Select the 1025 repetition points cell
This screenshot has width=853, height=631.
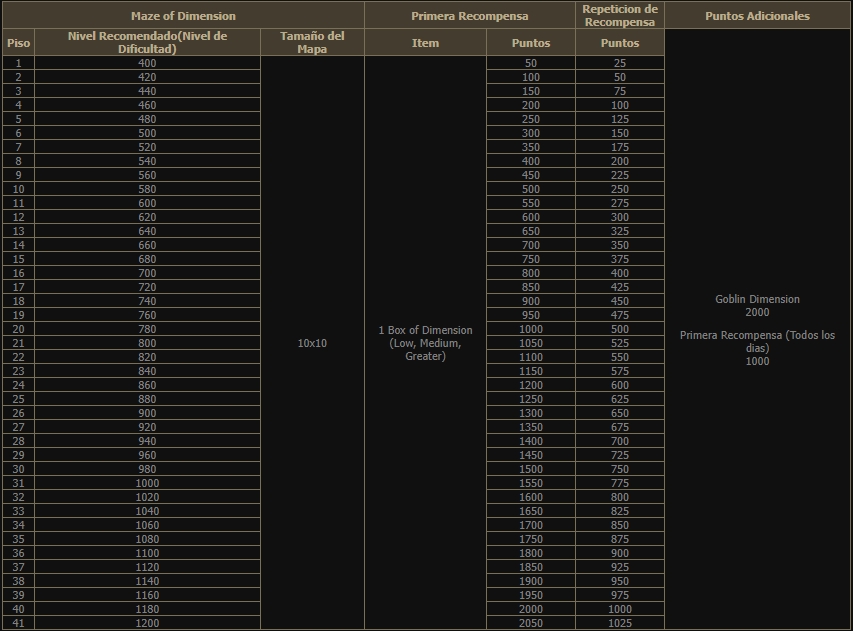[x=620, y=623]
